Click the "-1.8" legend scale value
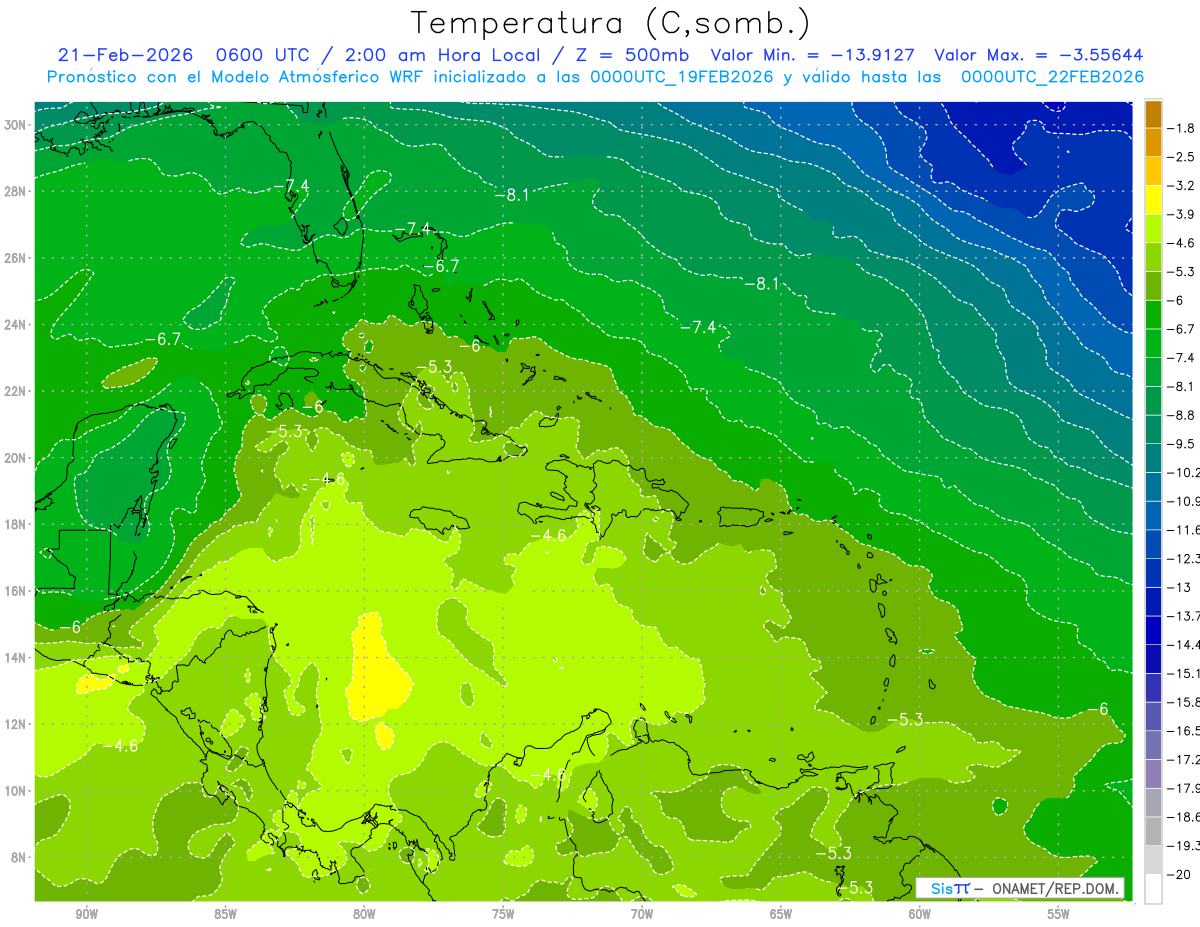 (1182, 128)
